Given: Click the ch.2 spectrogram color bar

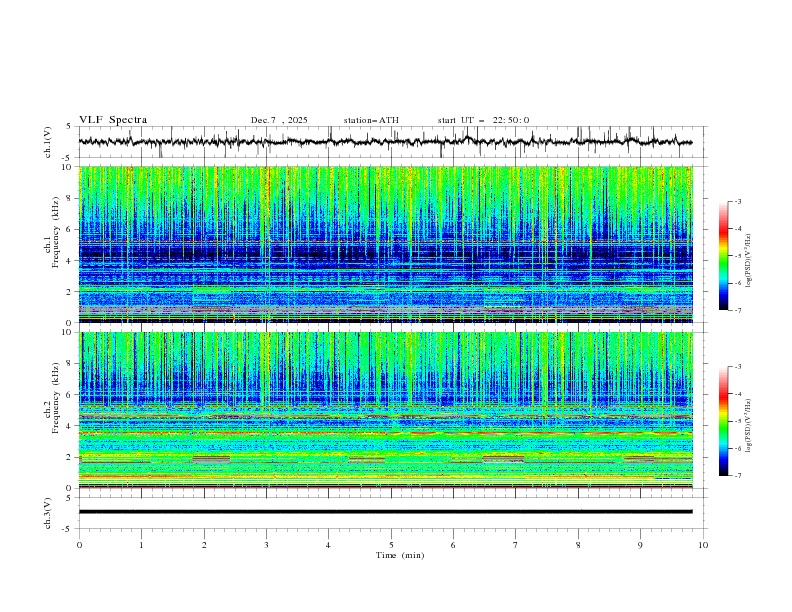Looking at the screenshot, I should pos(723,421).
